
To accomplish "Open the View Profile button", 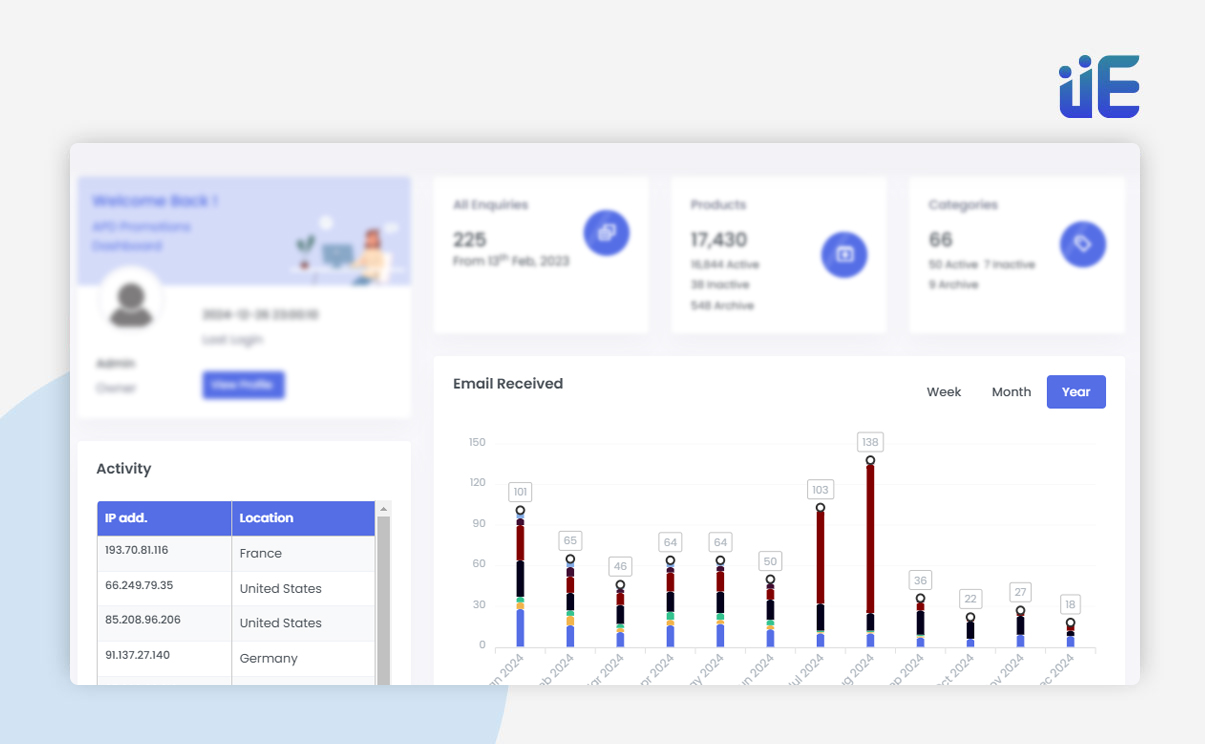I will pos(243,385).
